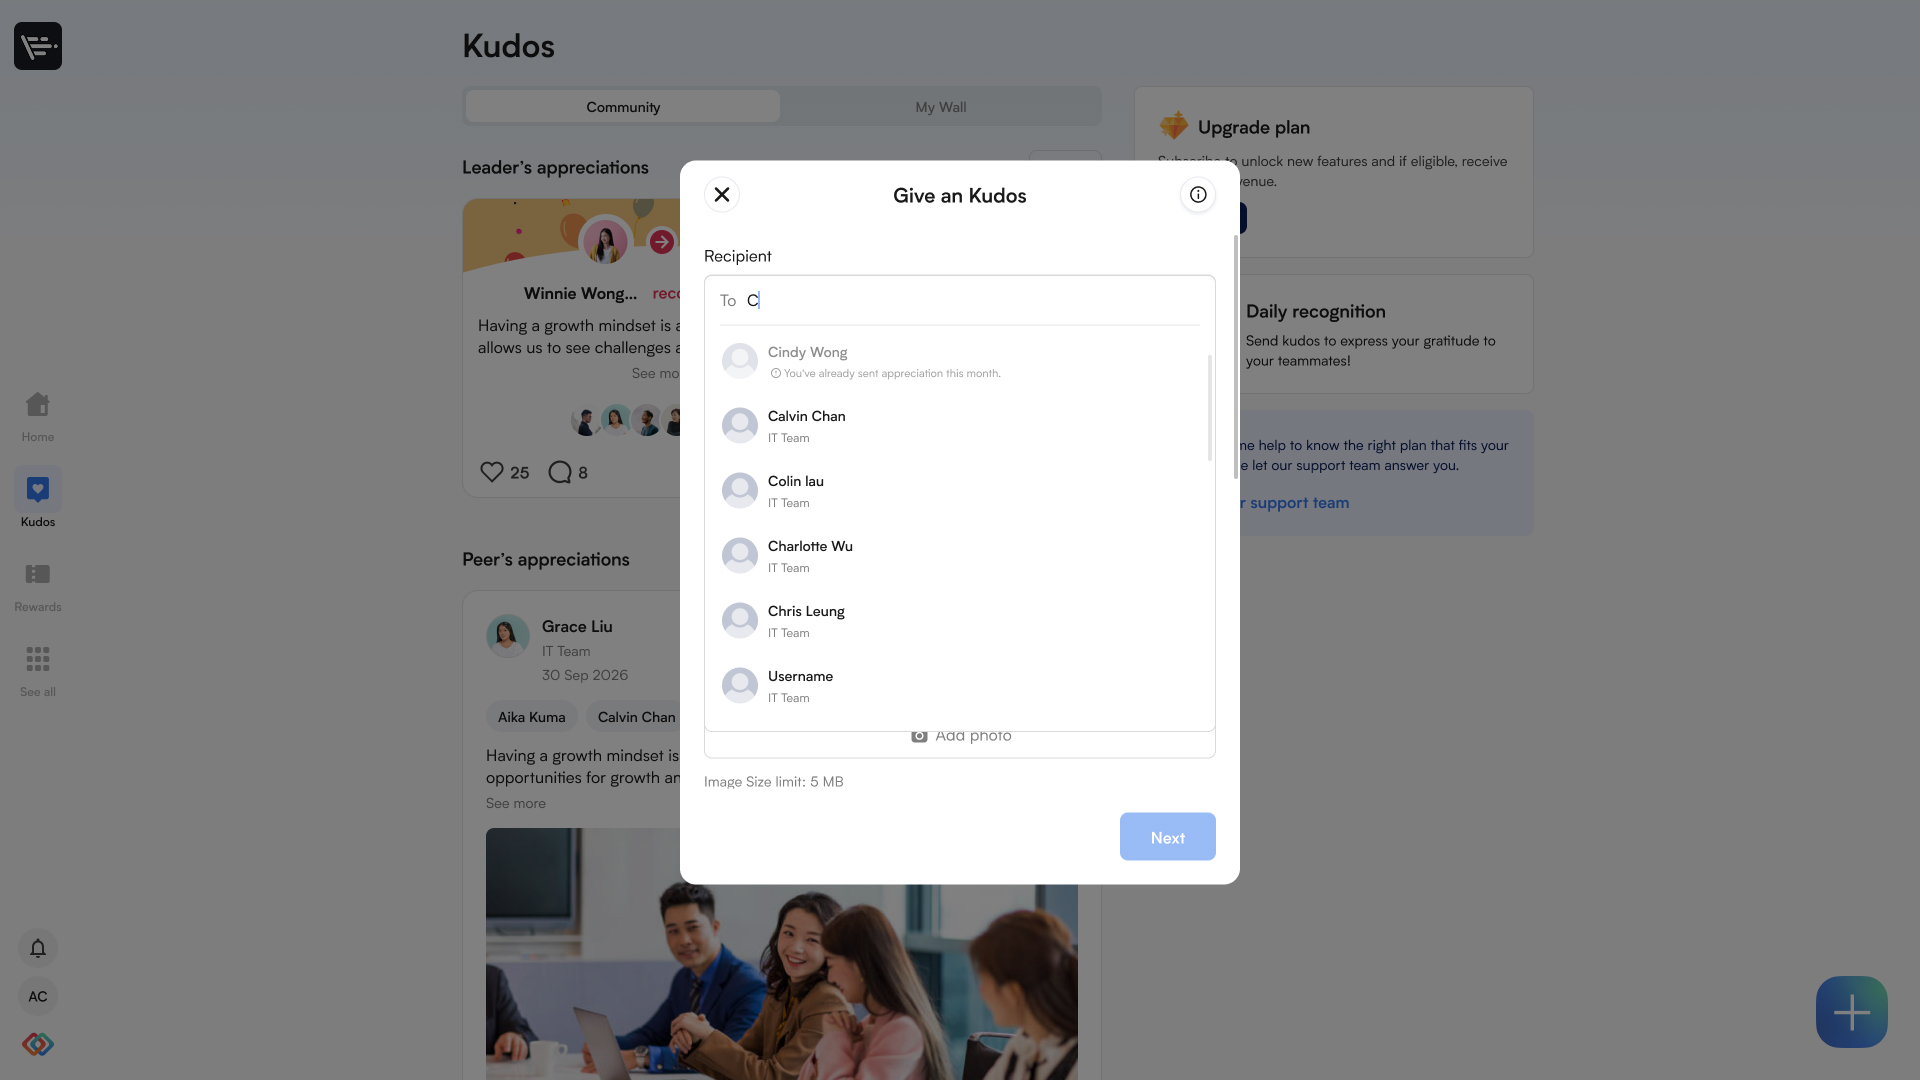
Task: Like the post with the heart icon
Action: click(492, 472)
